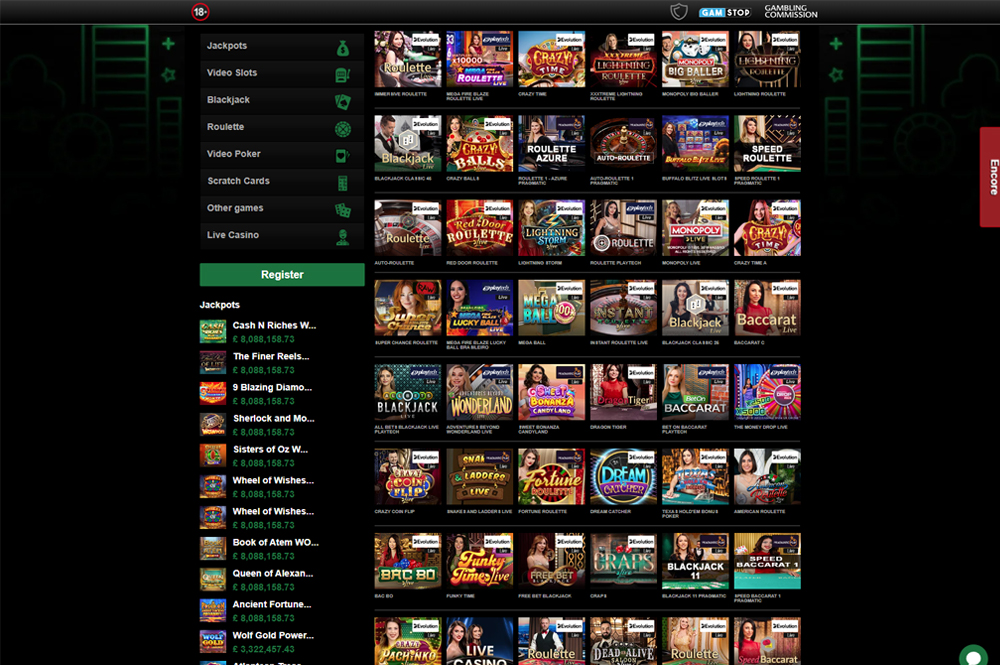The height and width of the screenshot is (665, 1000).
Task: Launch Lightning Roulette game tile
Action: (x=767, y=59)
